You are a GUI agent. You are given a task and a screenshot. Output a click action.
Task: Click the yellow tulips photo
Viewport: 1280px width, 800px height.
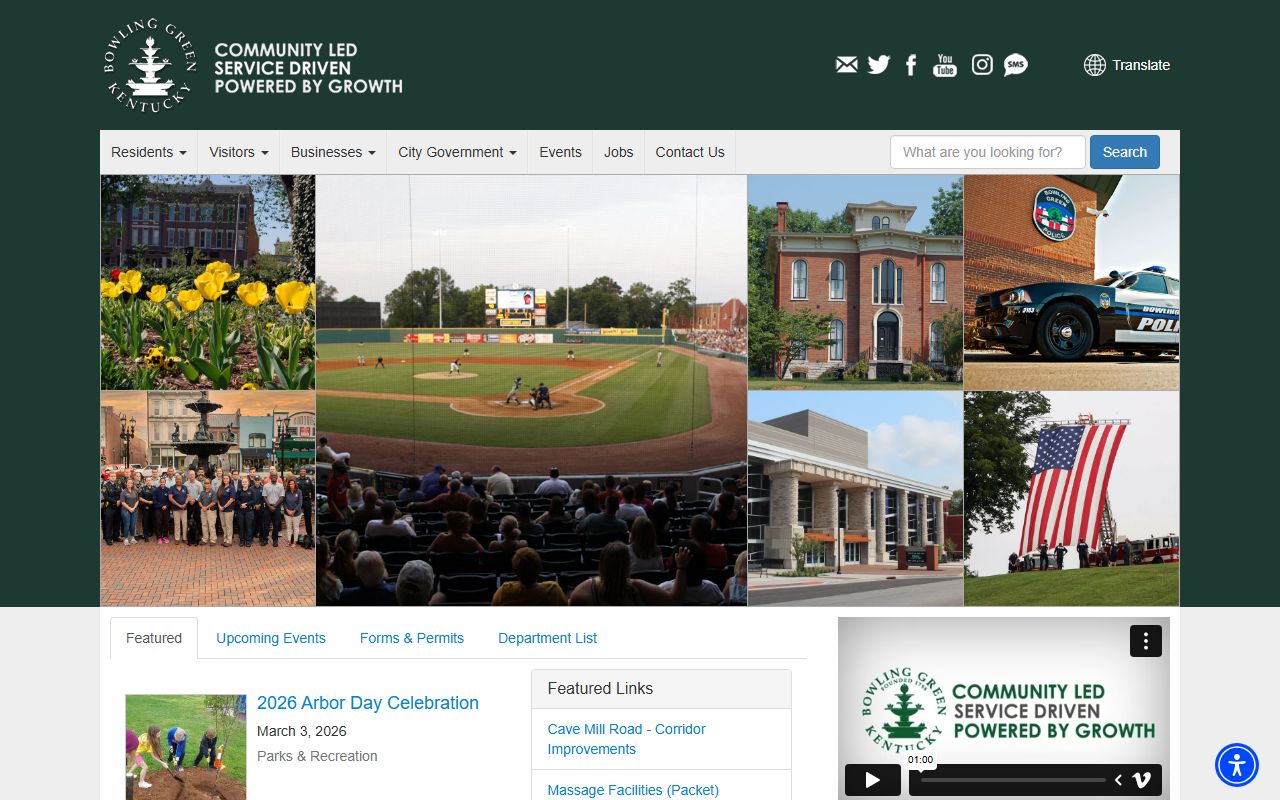point(208,282)
